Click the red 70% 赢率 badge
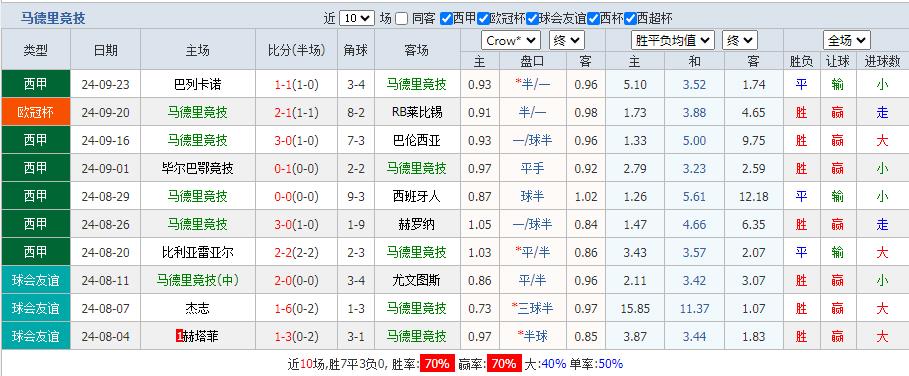The width and height of the screenshot is (909, 376). 503,364
